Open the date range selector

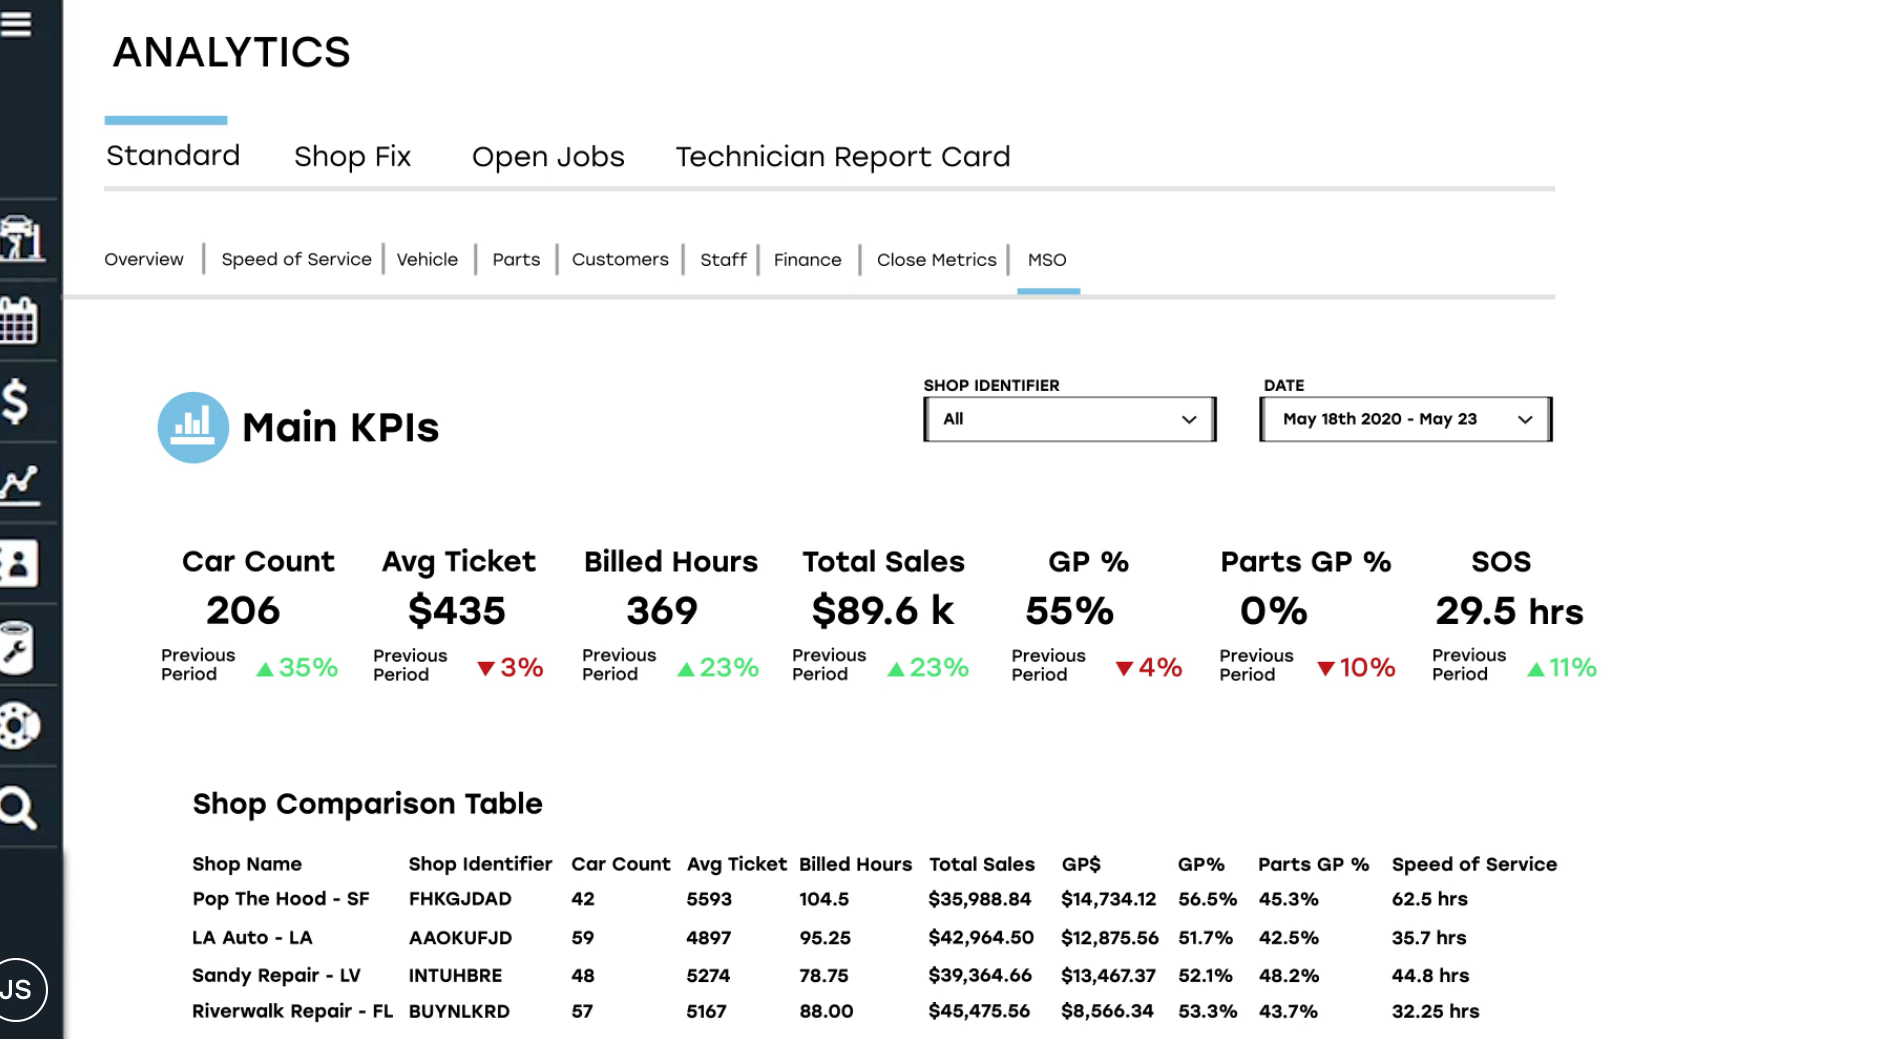coord(1404,419)
